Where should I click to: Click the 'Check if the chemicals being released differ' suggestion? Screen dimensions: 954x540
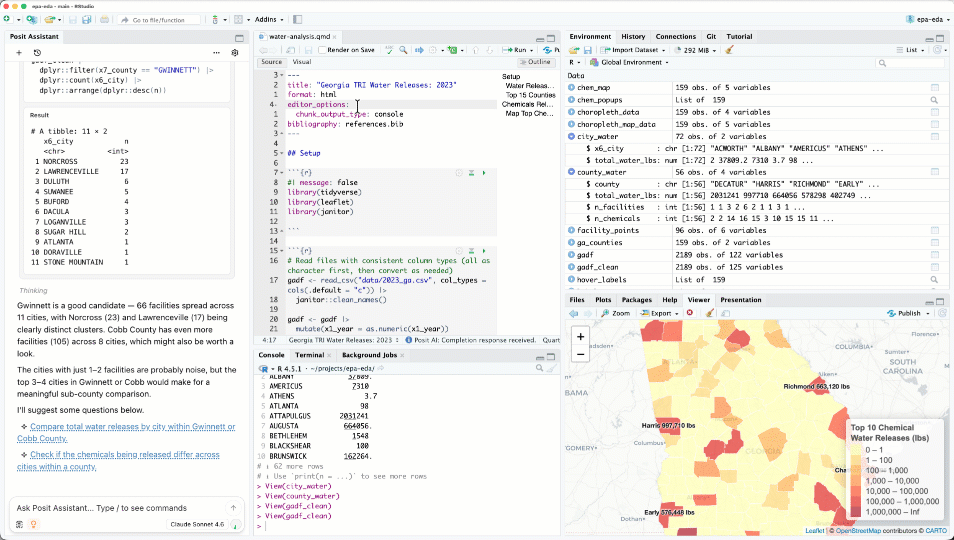click(x=118, y=461)
